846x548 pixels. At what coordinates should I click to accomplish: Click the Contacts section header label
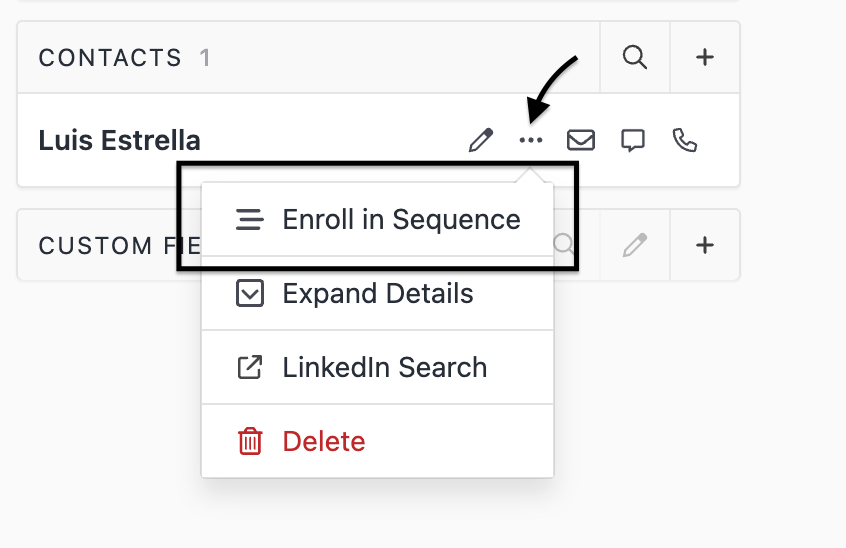(x=110, y=58)
